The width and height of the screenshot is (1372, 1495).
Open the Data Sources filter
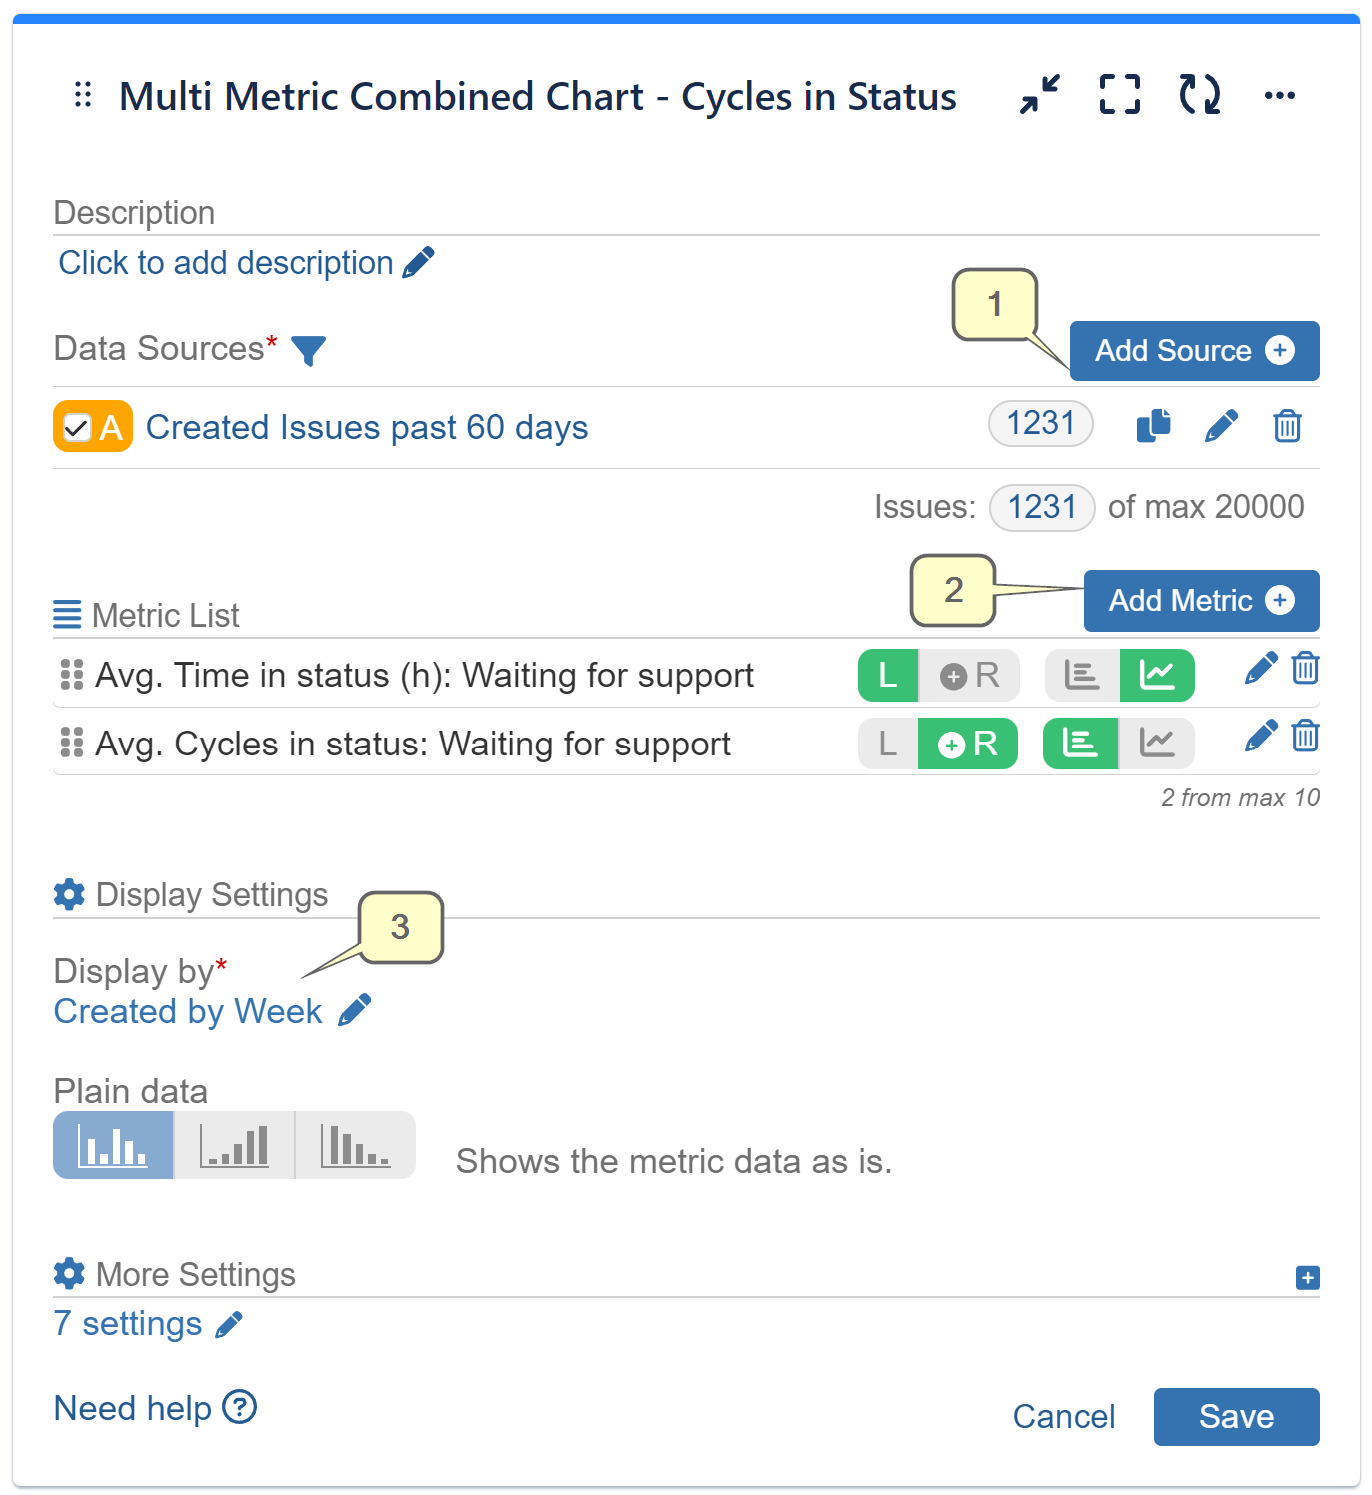coord(310,351)
